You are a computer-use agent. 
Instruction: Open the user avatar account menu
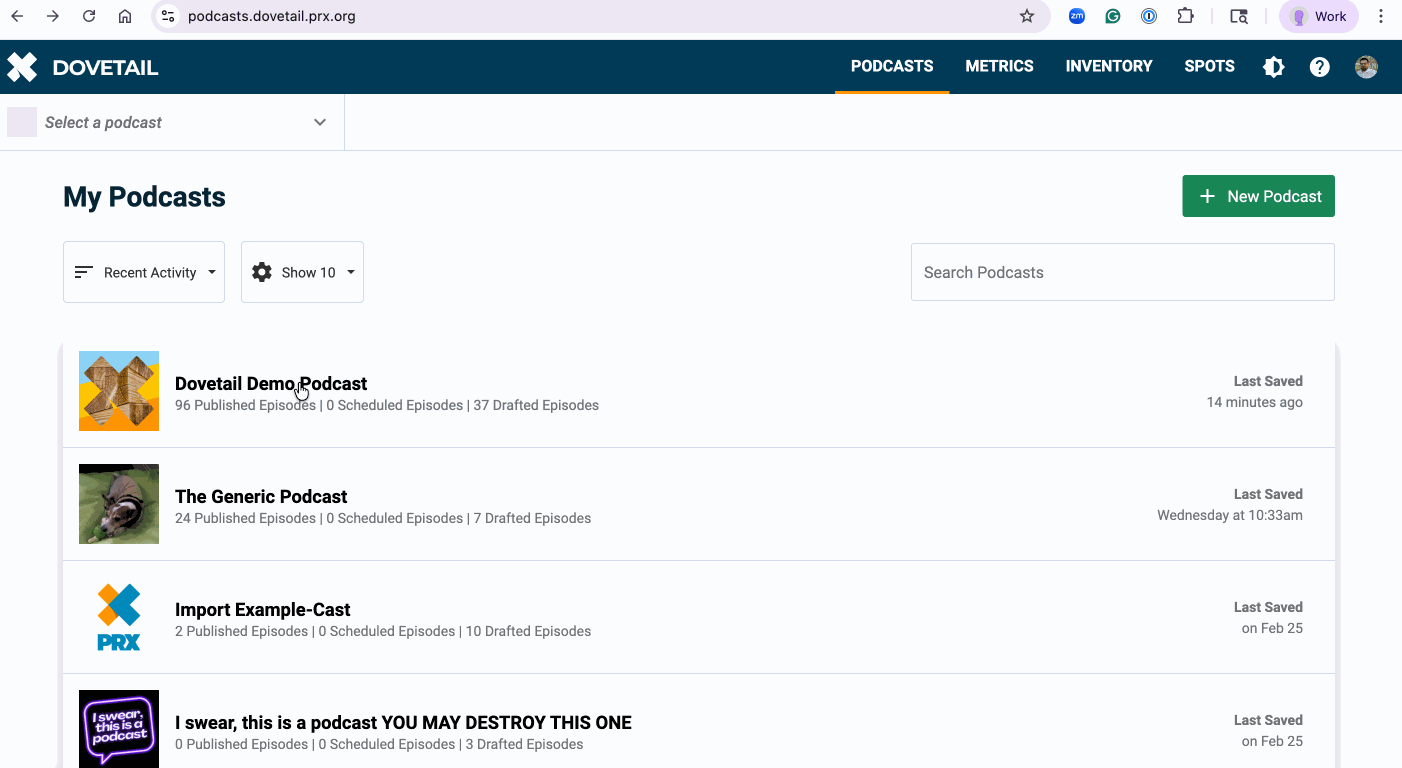pos(1366,67)
